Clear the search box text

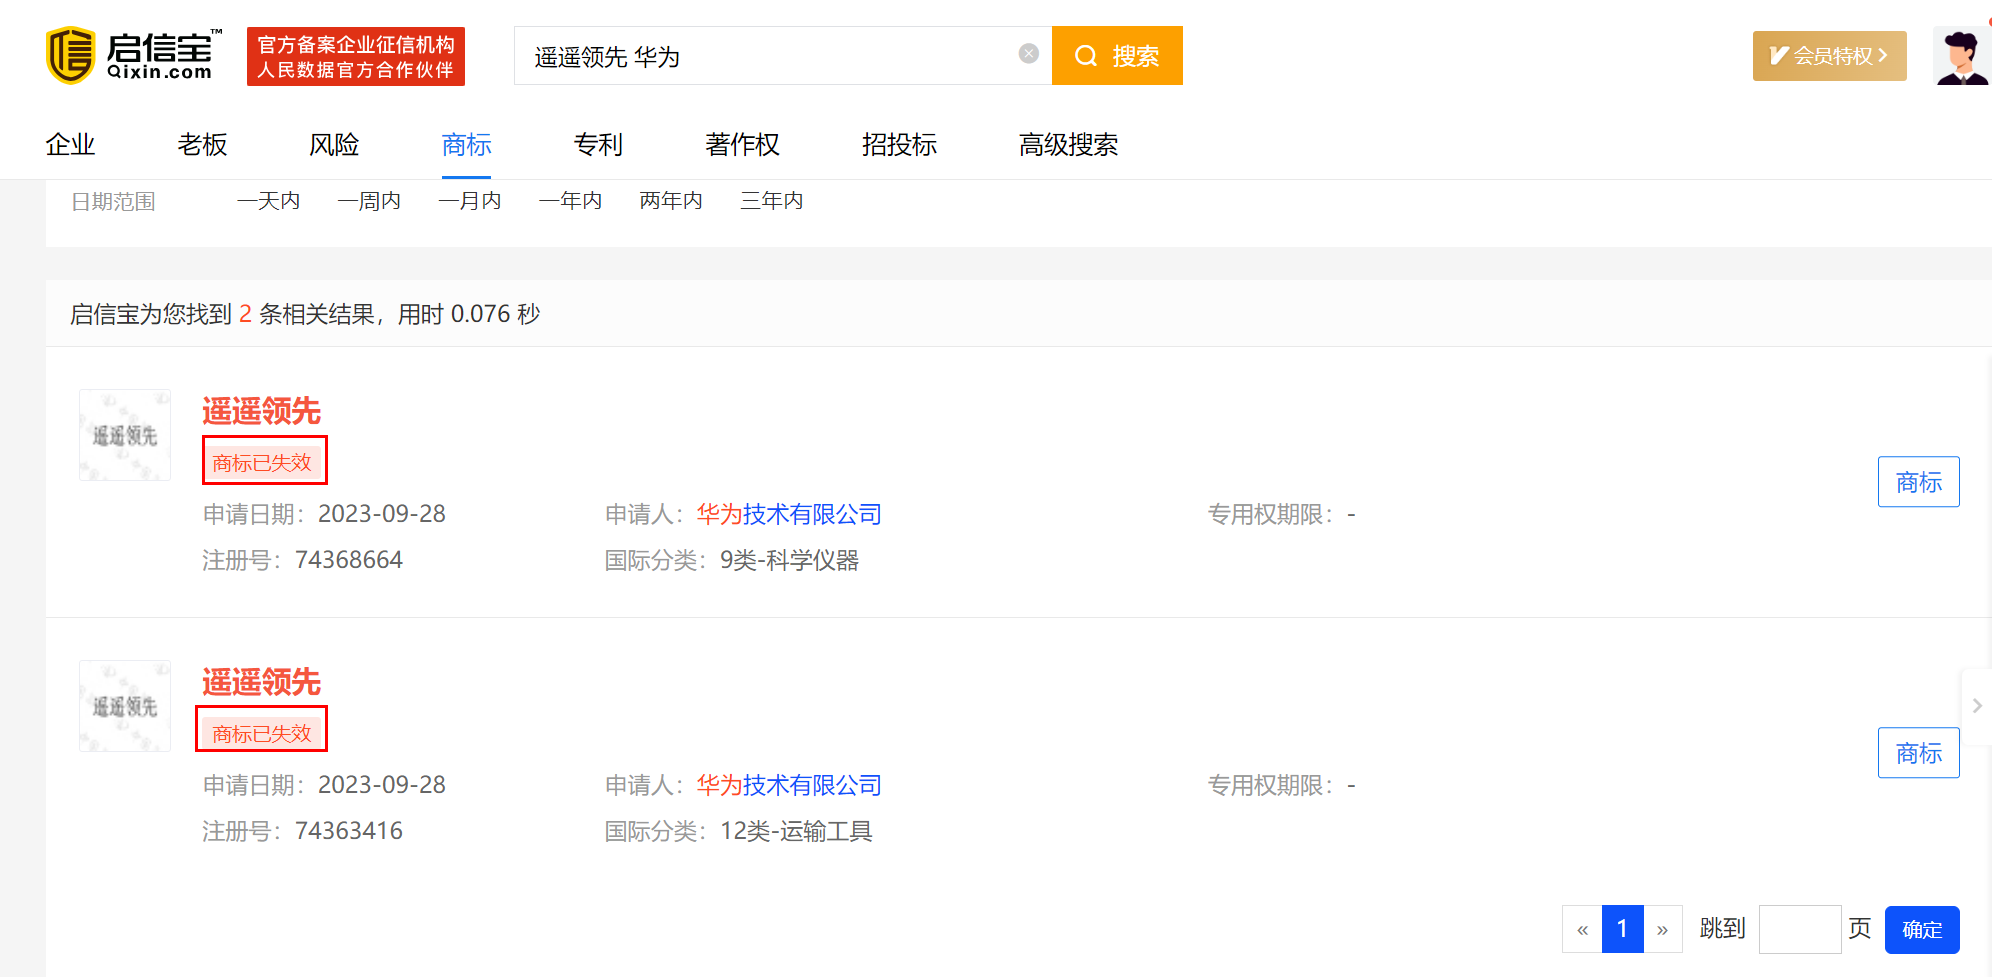[1028, 54]
